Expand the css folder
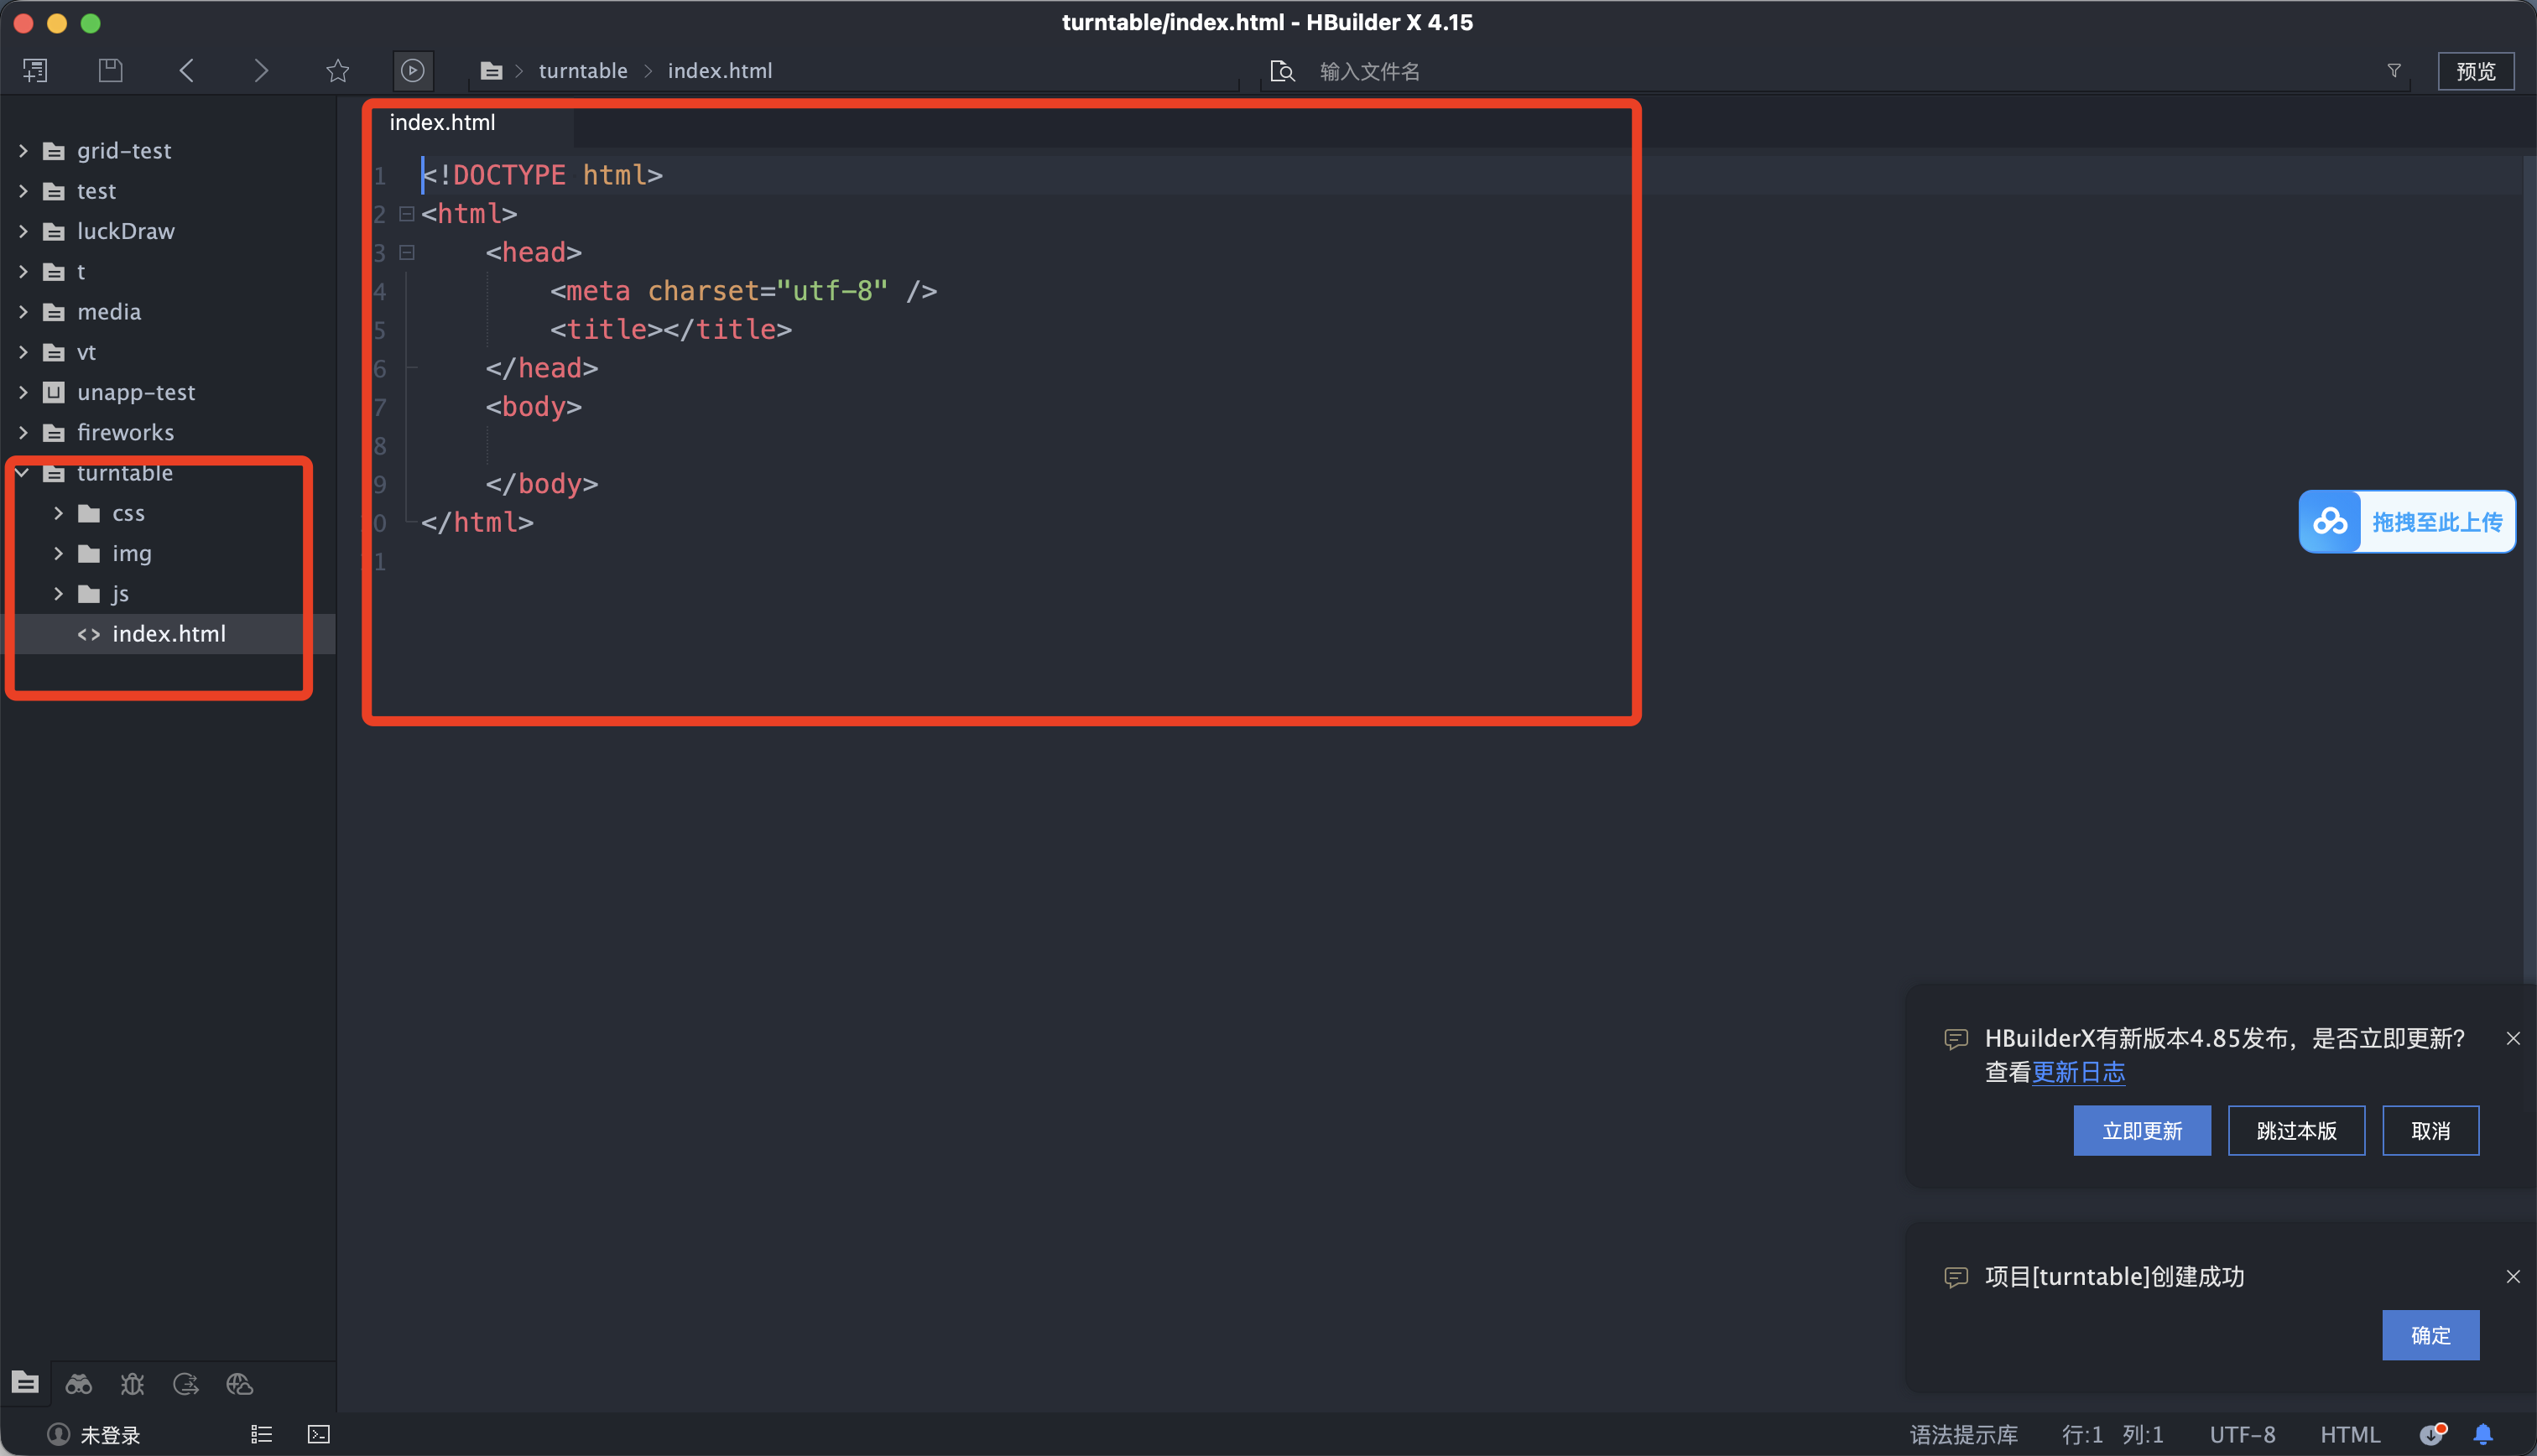 [x=59, y=513]
